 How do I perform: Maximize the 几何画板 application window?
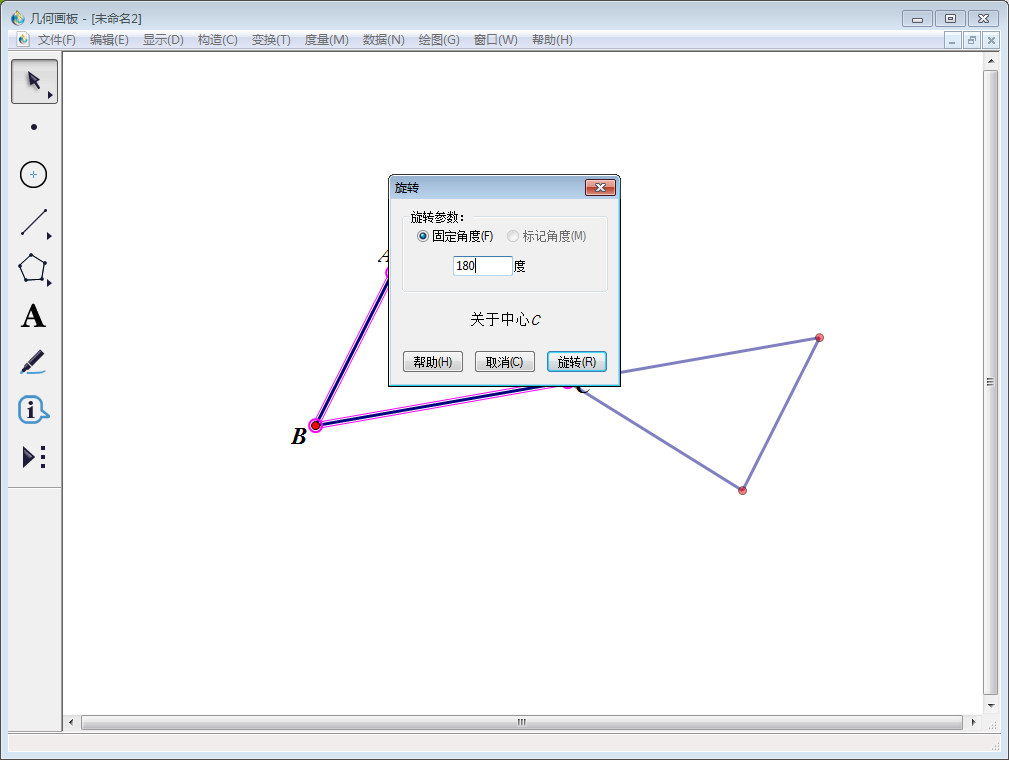coord(950,19)
